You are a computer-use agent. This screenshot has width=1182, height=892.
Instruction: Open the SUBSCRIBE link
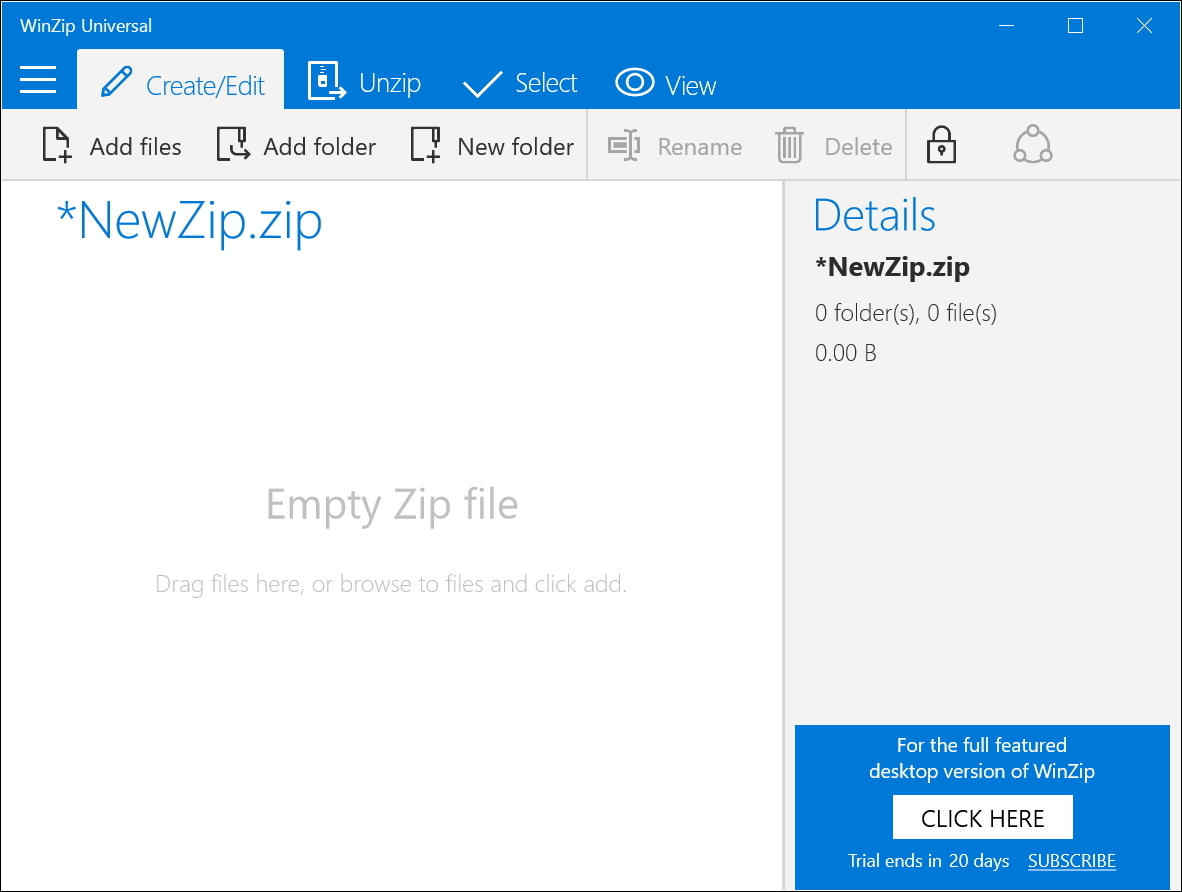[1071, 860]
